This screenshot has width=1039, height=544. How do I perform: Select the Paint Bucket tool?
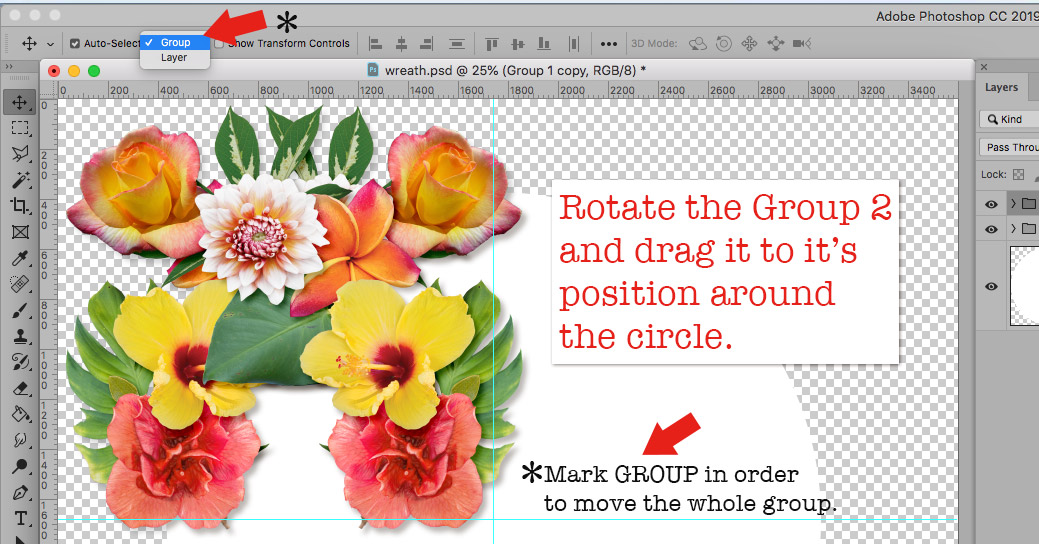click(20, 414)
